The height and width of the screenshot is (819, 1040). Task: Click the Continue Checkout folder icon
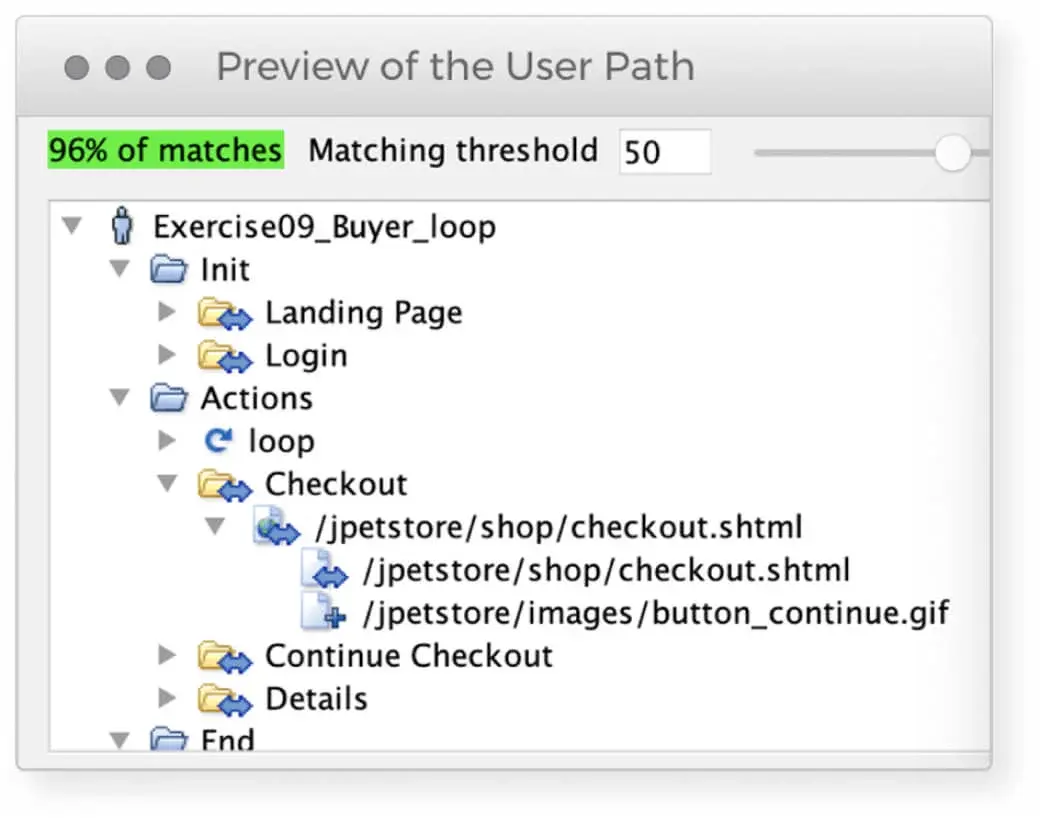(224, 656)
